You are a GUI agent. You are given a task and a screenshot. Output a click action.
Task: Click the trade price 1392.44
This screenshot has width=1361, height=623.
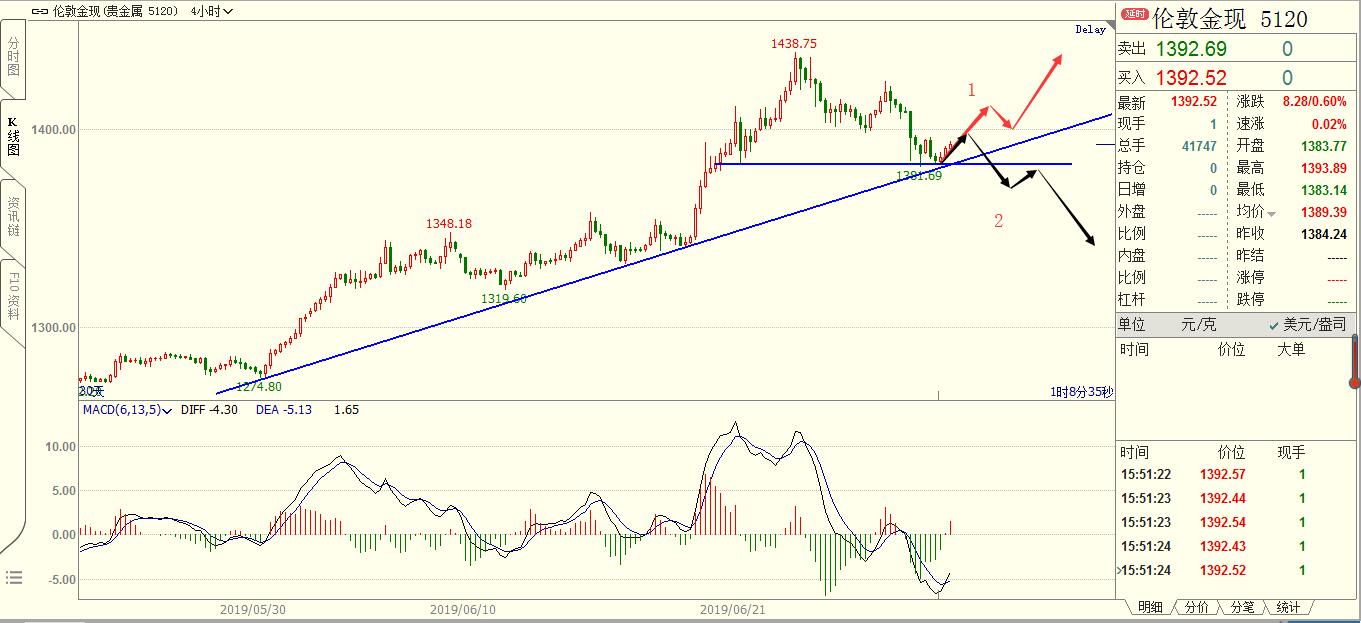coord(1222,498)
